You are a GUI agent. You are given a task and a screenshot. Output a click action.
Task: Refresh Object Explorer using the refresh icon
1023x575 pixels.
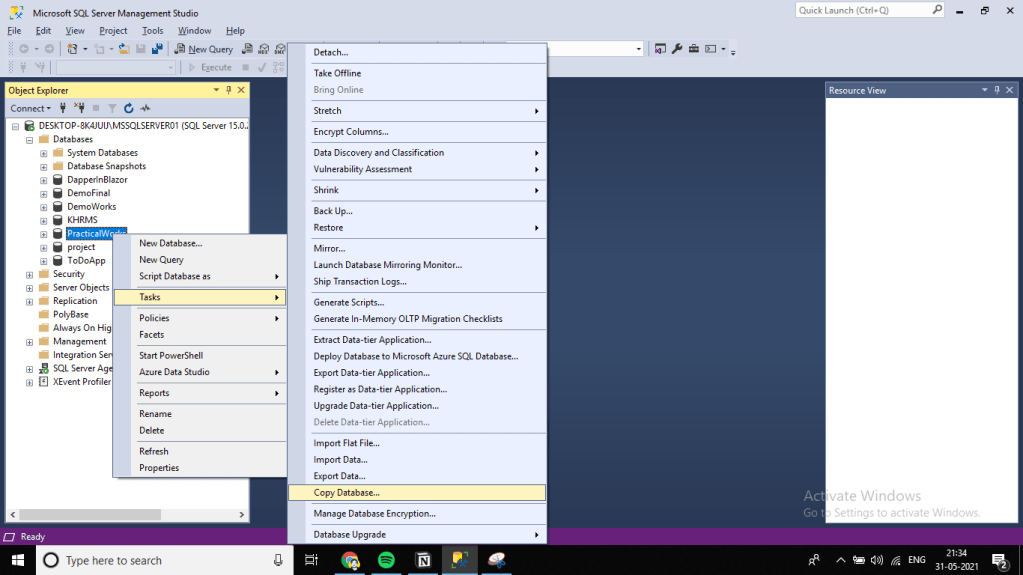pyautogui.click(x=129, y=108)
